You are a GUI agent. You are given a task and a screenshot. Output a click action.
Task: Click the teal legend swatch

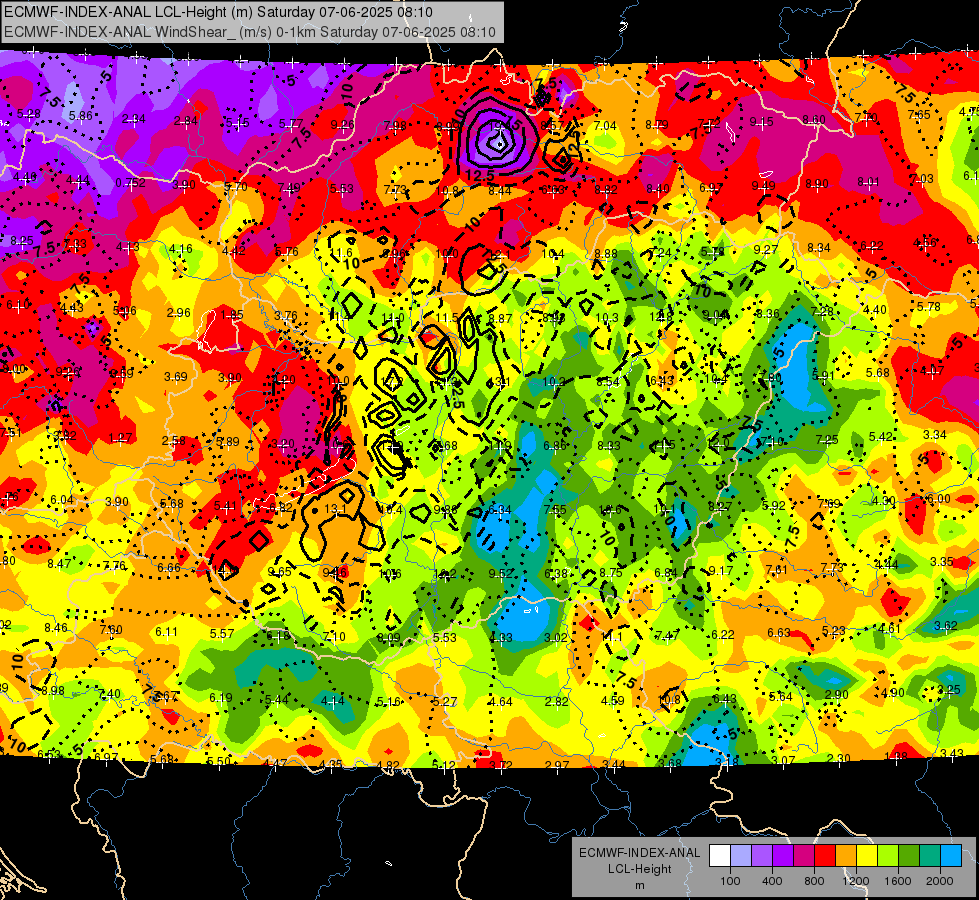930,856
